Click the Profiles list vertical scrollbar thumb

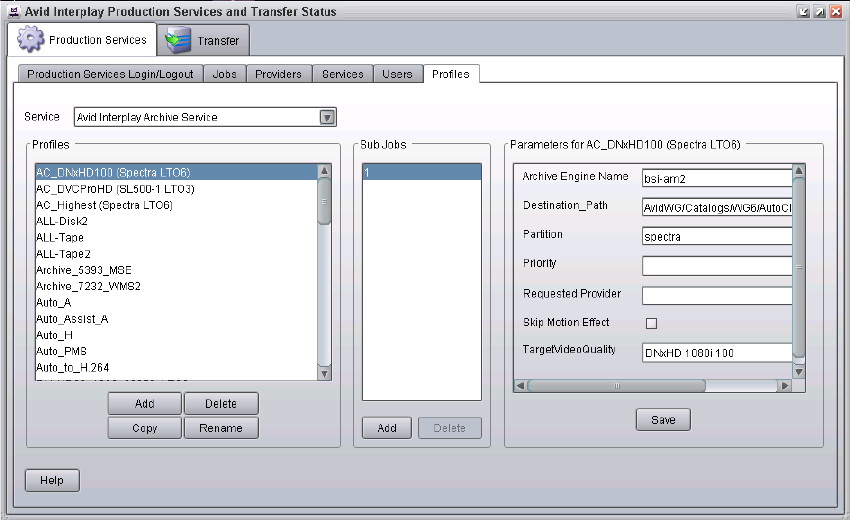[x=324, y=201]
